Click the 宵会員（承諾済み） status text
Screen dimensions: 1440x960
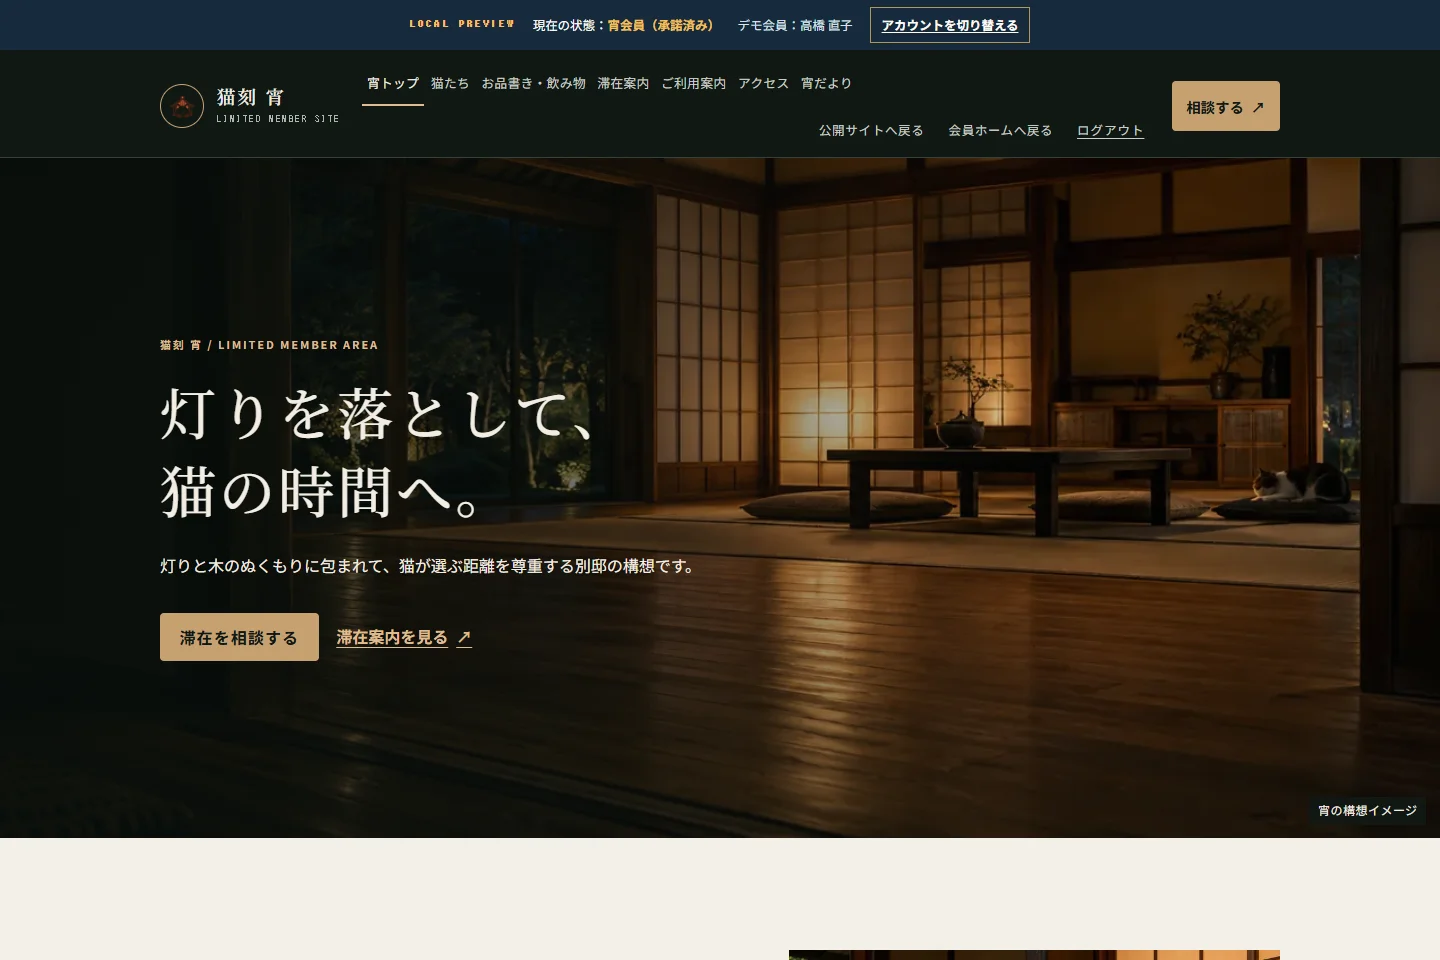tap(661, 26)
